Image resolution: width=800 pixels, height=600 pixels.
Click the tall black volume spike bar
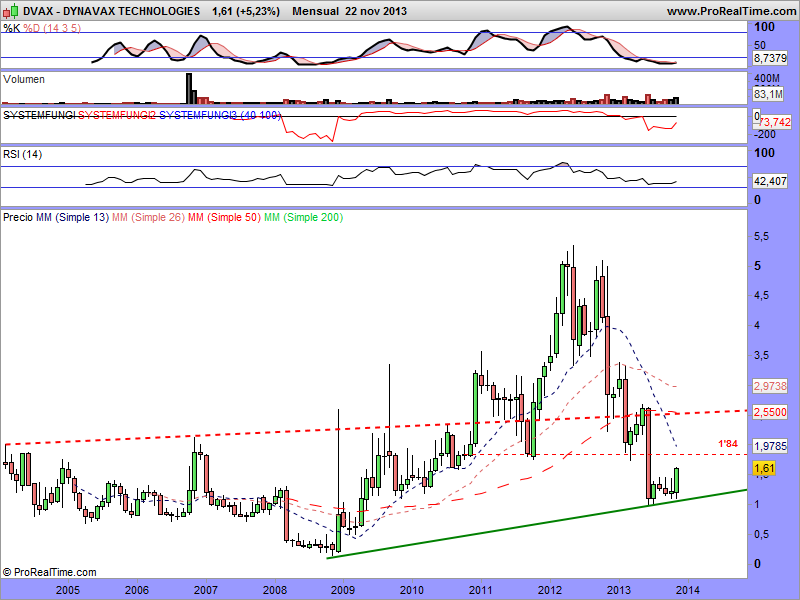click(189, 89)
